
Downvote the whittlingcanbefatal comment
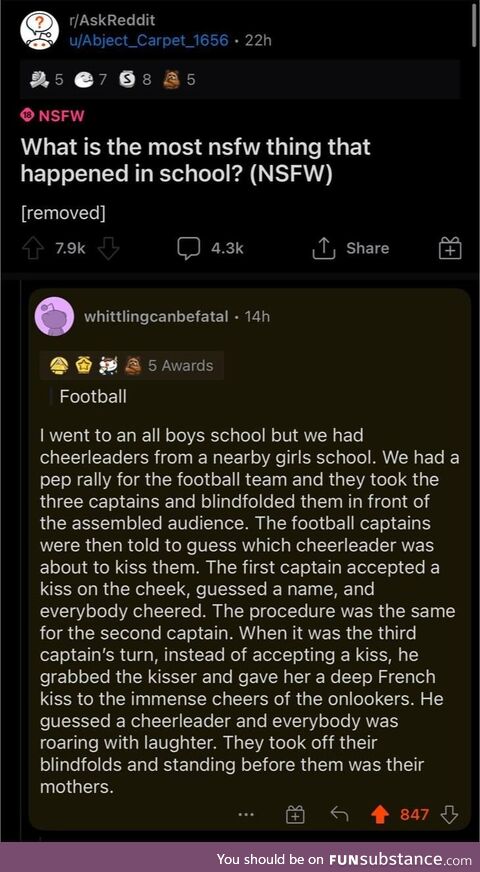pyautogui.click(x=449, y=815)
